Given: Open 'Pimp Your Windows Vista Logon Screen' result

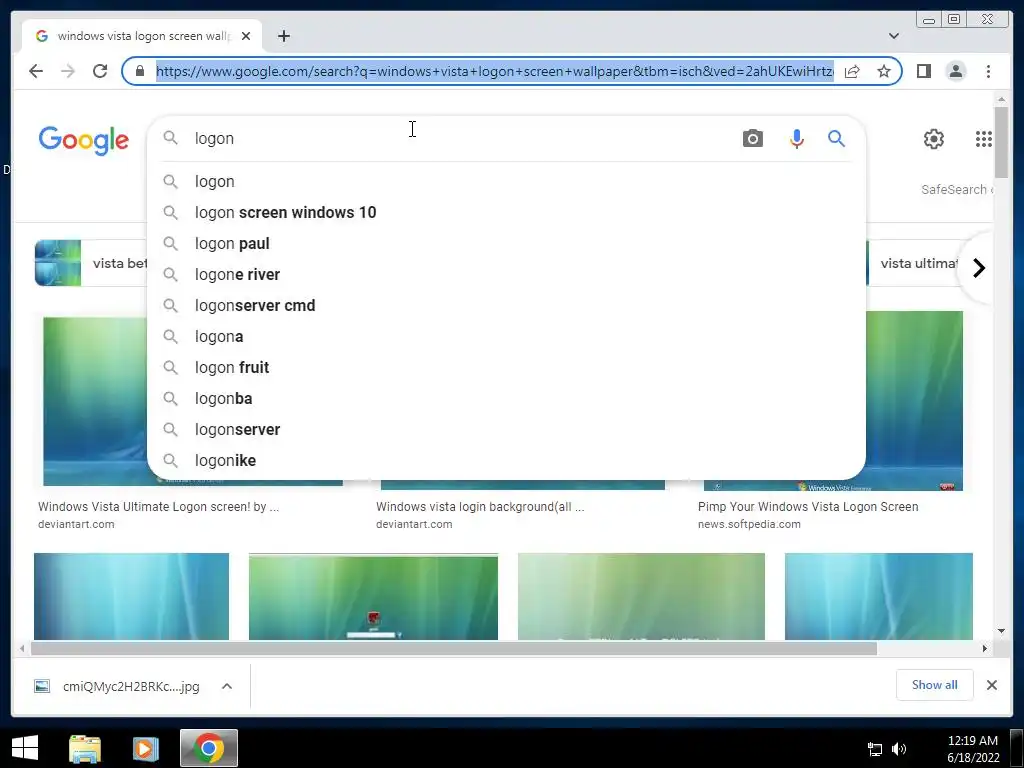Looking at the screenshot, I should 808,507.
